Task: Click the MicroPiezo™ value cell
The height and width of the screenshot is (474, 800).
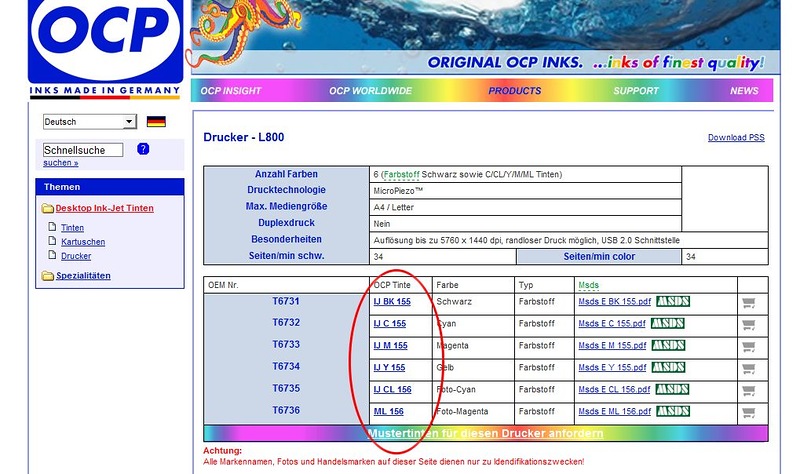Action: point(526,191)
